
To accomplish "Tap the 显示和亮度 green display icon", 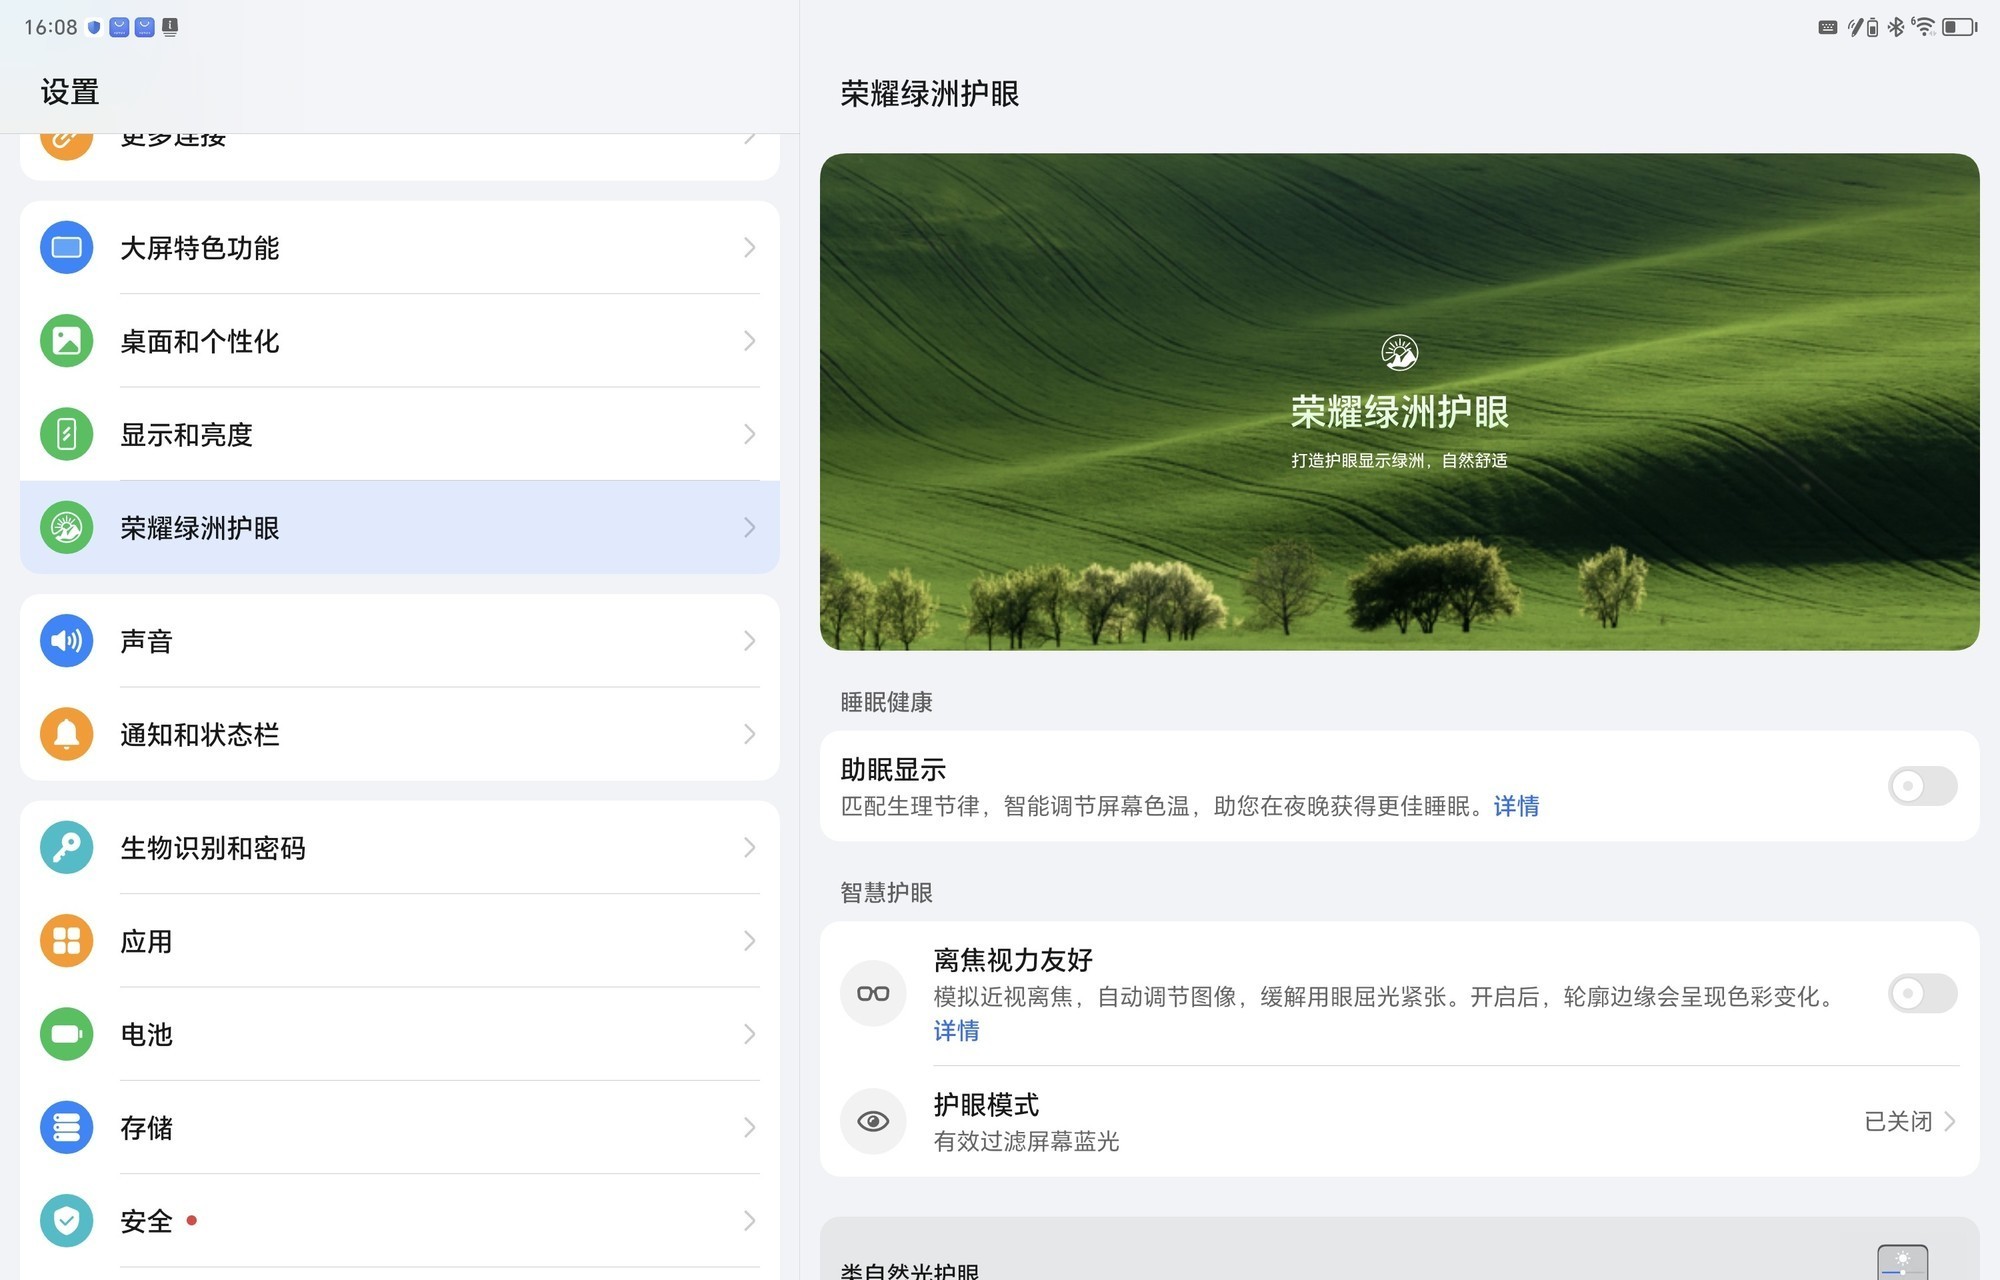I will (66, 434).
